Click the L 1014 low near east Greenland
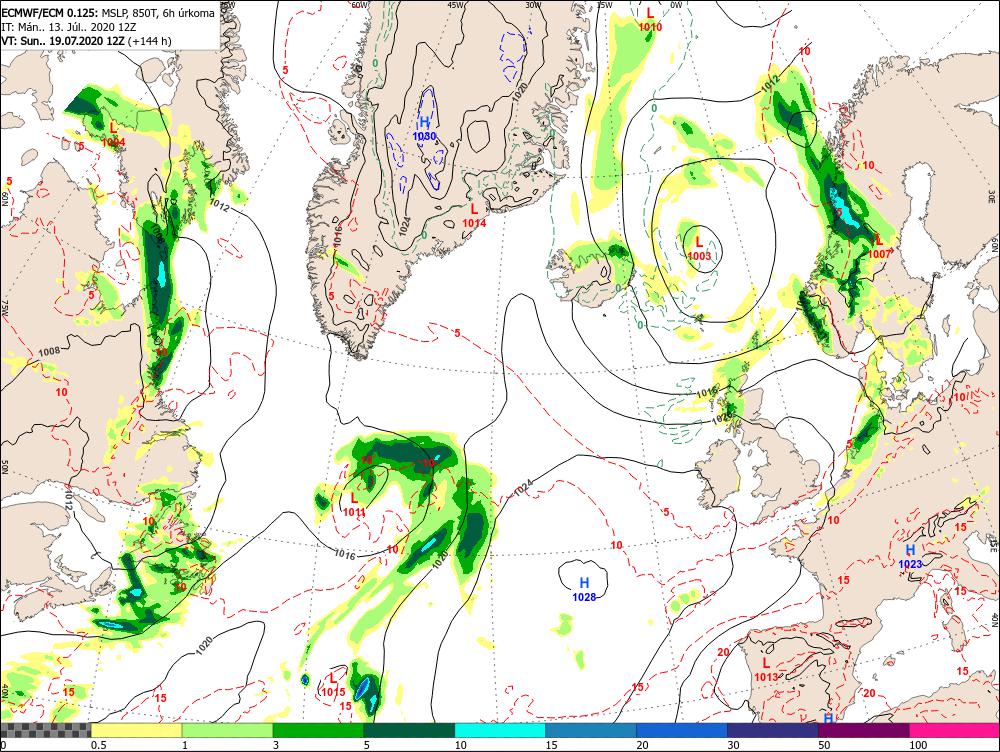 (x=474, y=215)
